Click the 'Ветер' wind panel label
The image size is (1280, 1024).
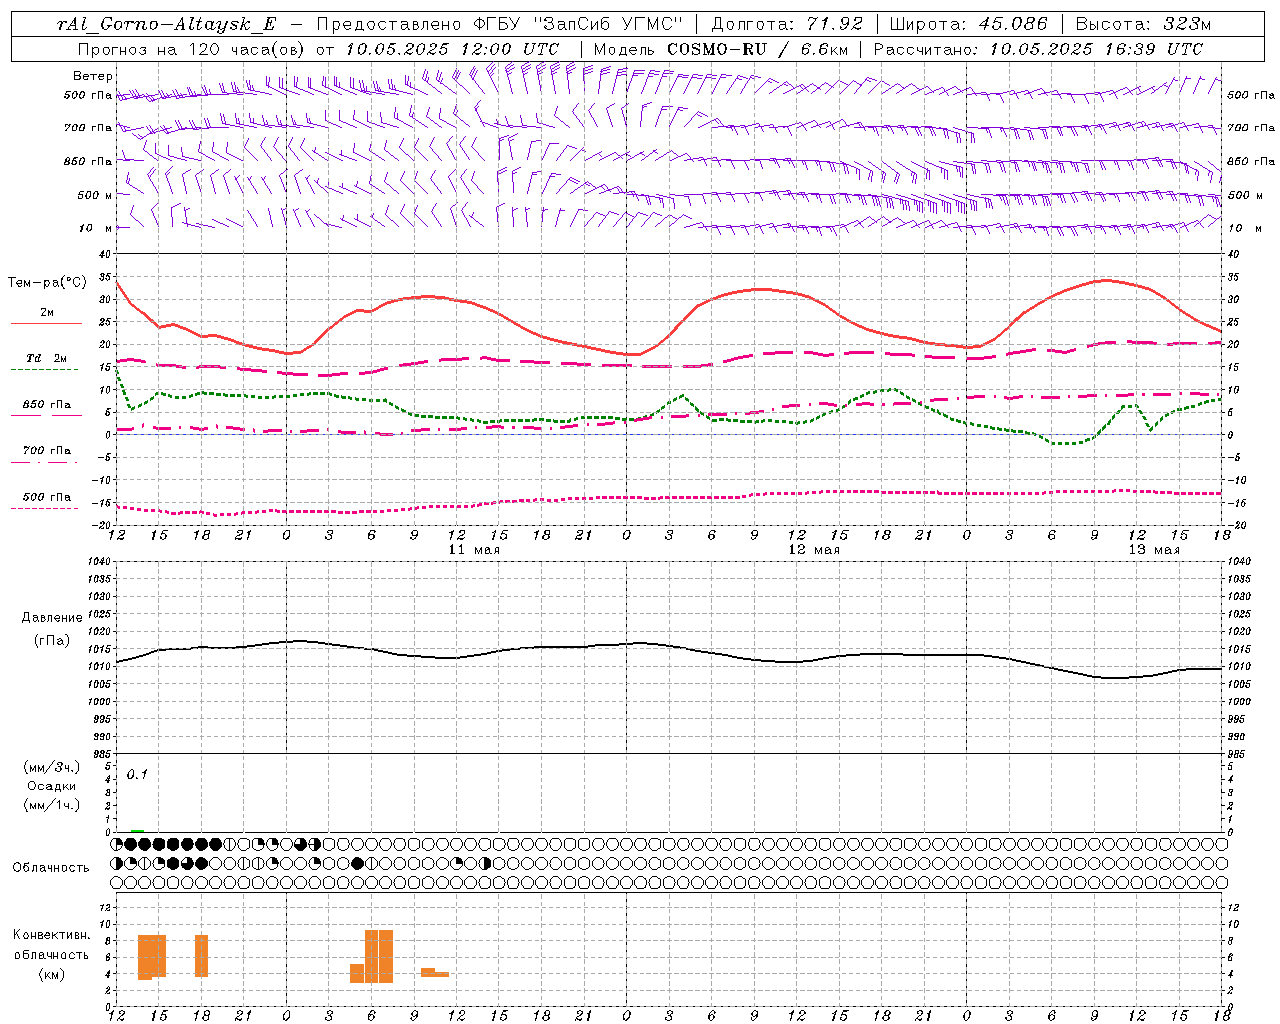(x=93, y=76)
